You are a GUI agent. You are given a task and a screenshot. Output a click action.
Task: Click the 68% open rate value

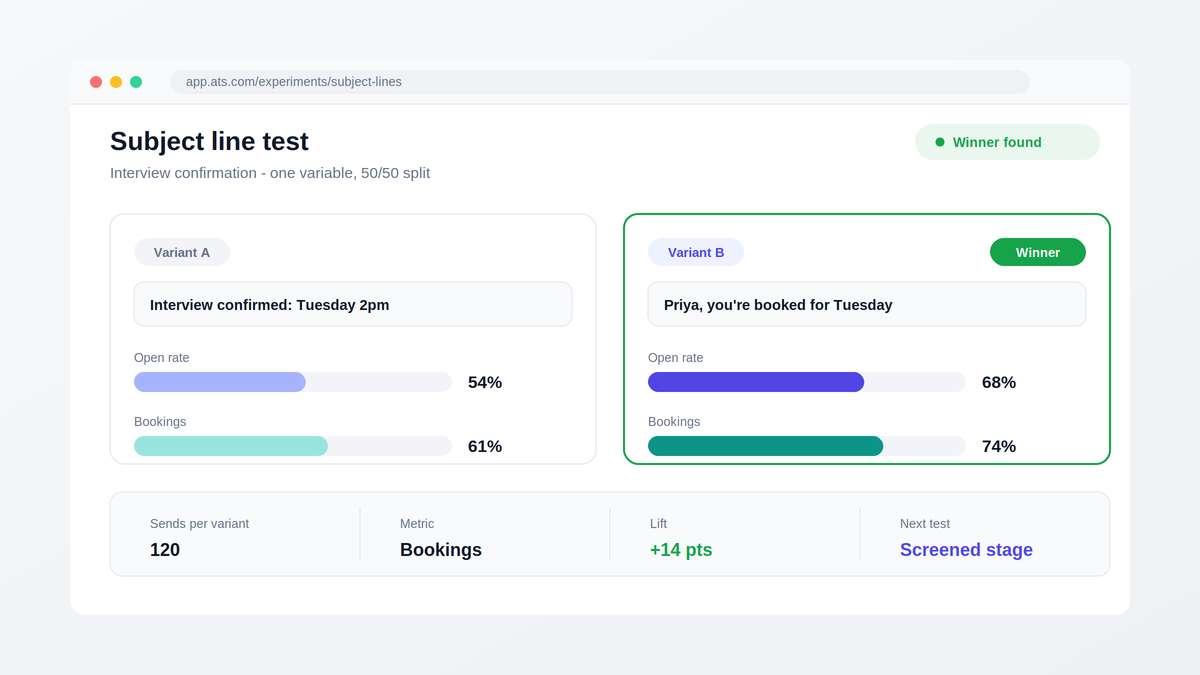click(999, 382)
